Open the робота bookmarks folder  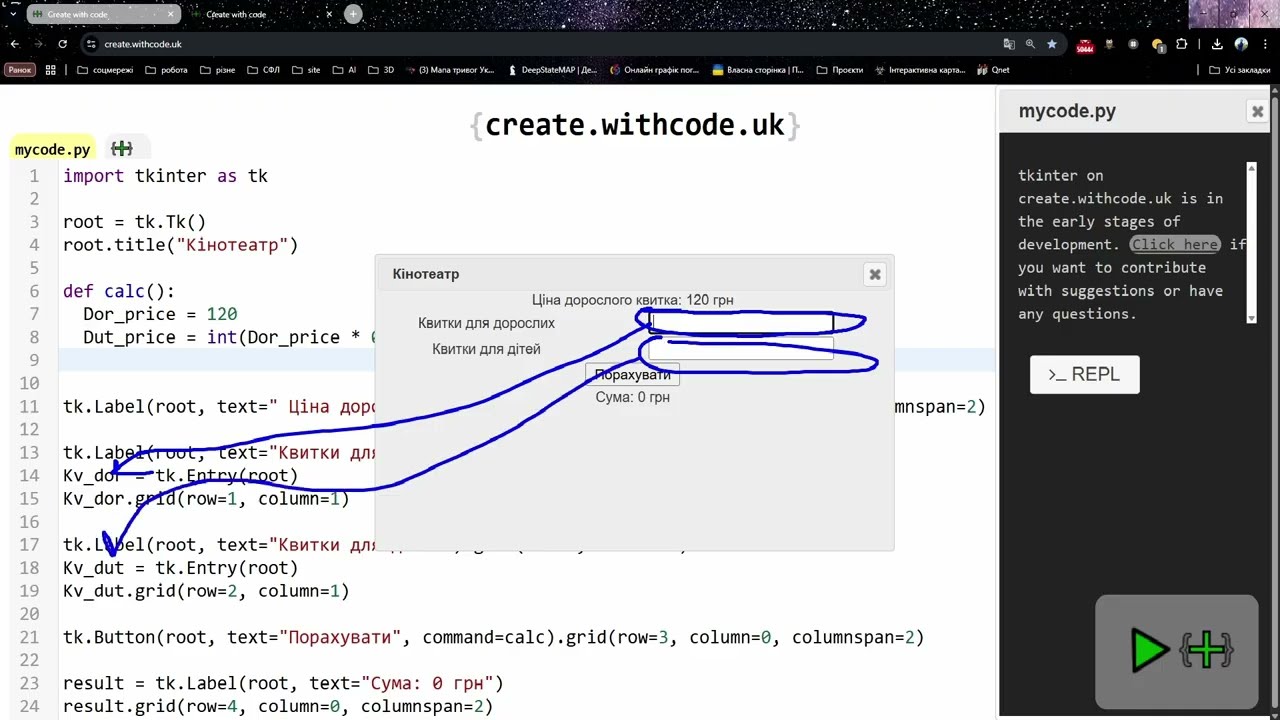[x=166, y=70]
